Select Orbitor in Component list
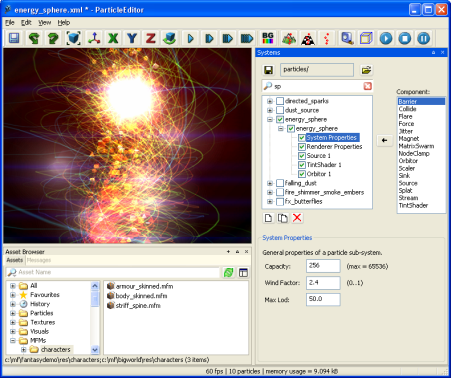 click(x=408, y=161)
